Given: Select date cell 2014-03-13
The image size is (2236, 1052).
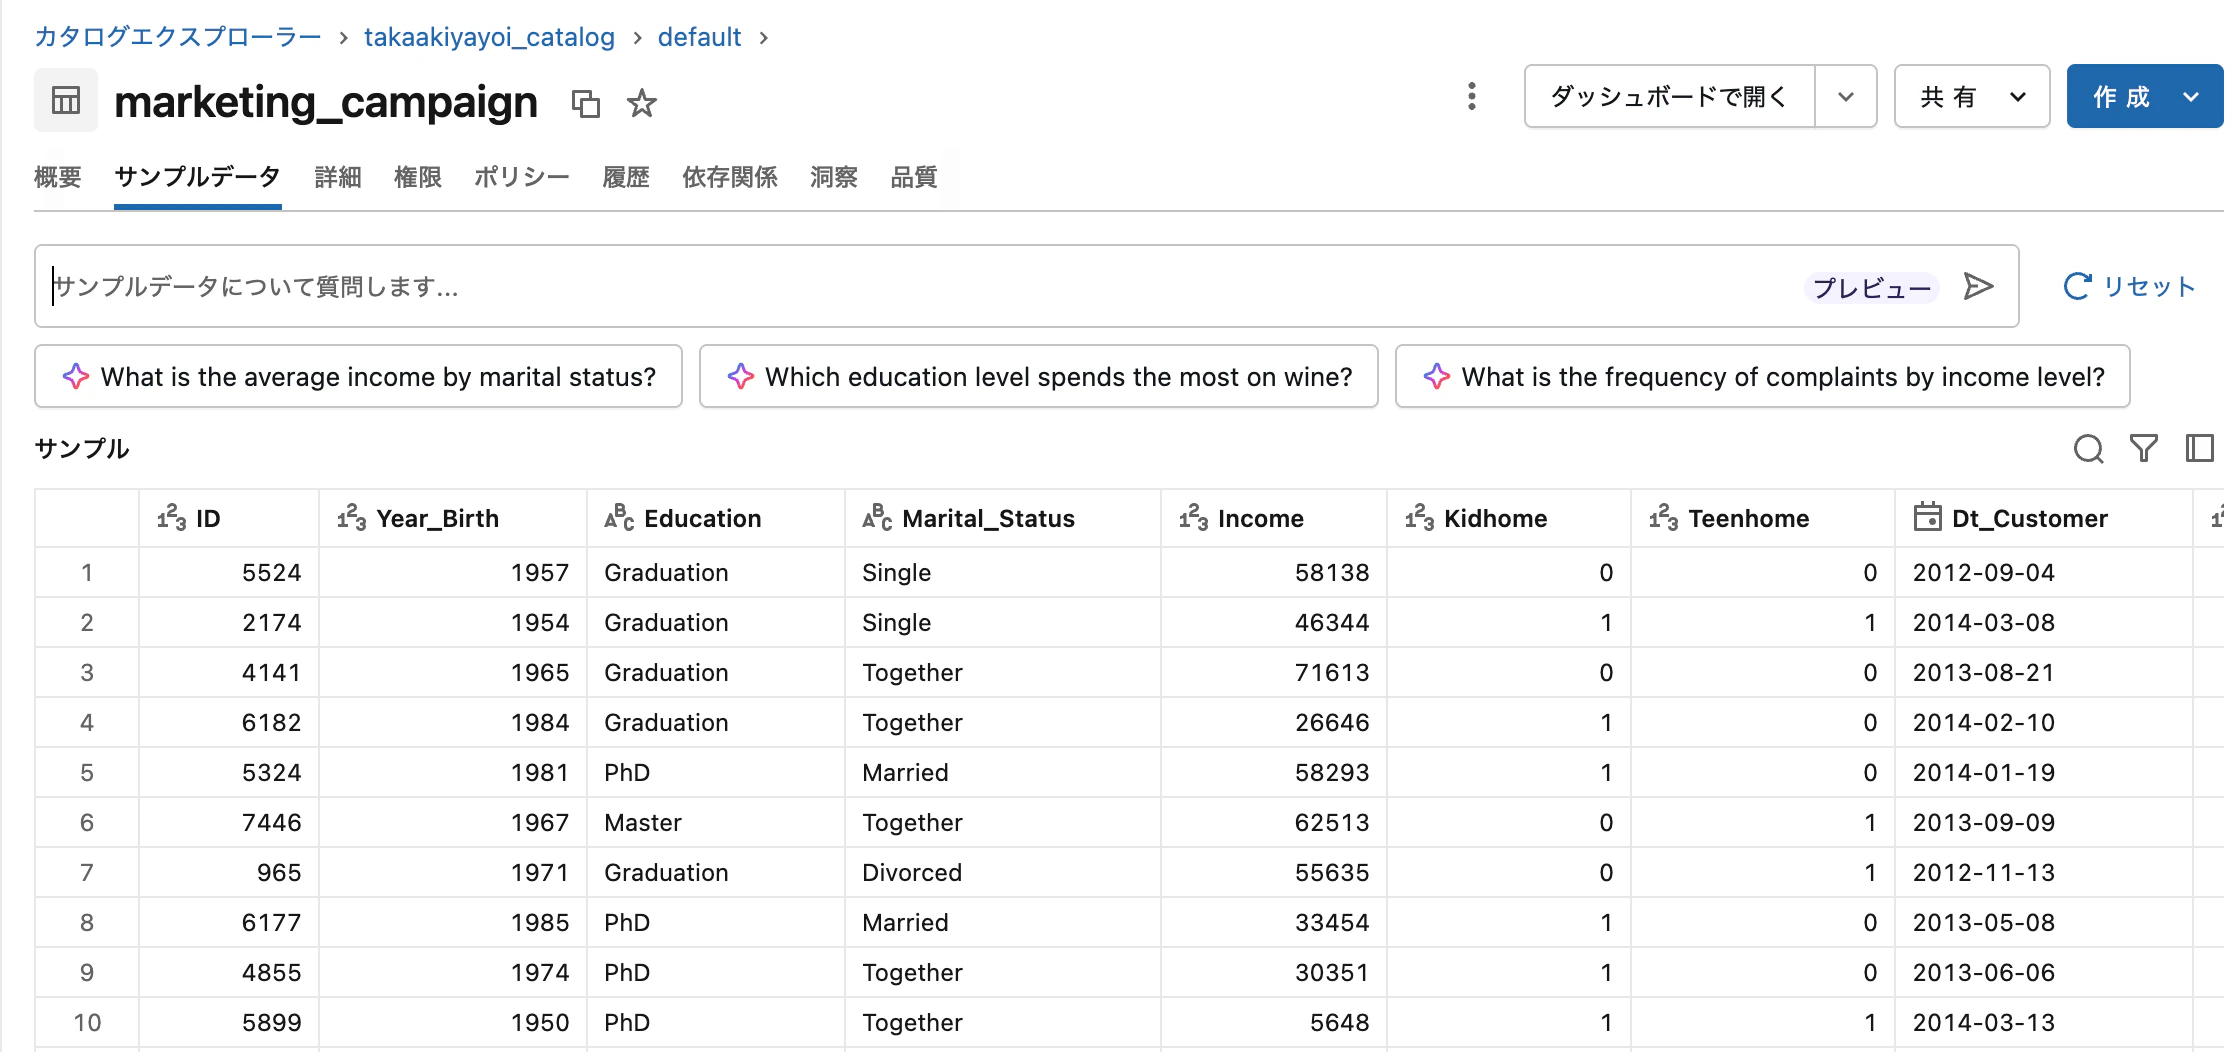Looking at the screenshot, I should [x=2044, y=1022].
